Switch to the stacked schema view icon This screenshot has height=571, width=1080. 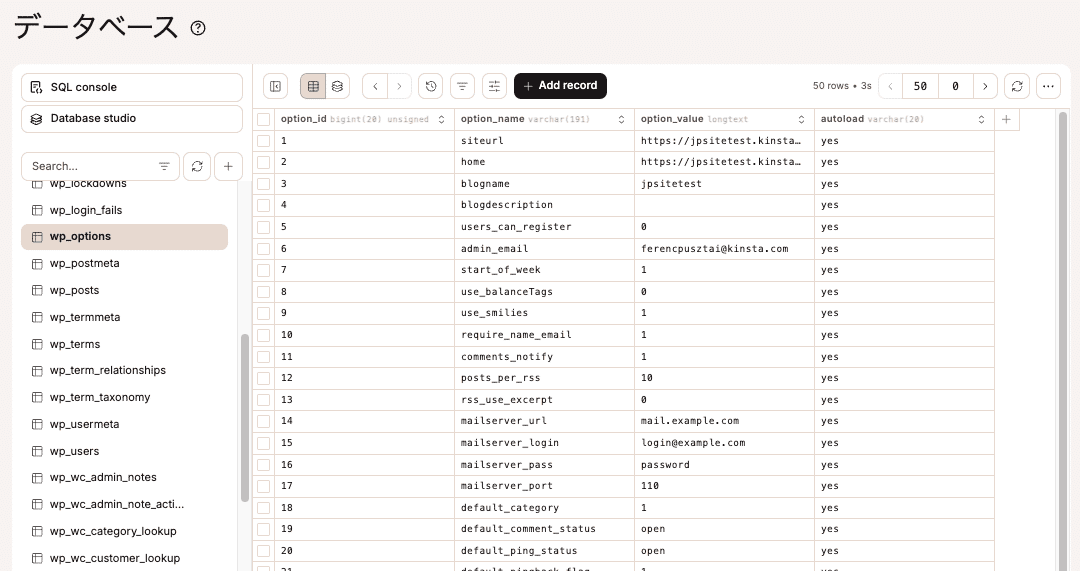[338, 86]
